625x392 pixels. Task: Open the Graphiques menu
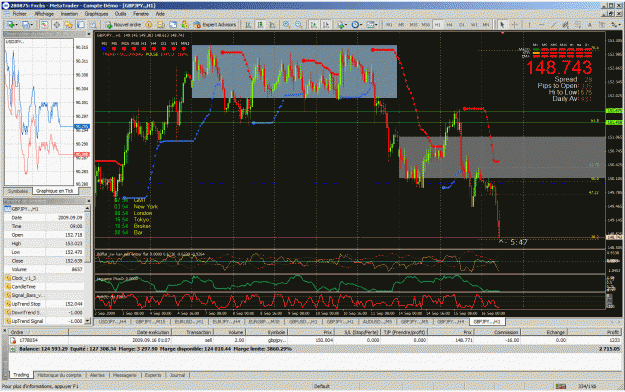pos(96,14)
